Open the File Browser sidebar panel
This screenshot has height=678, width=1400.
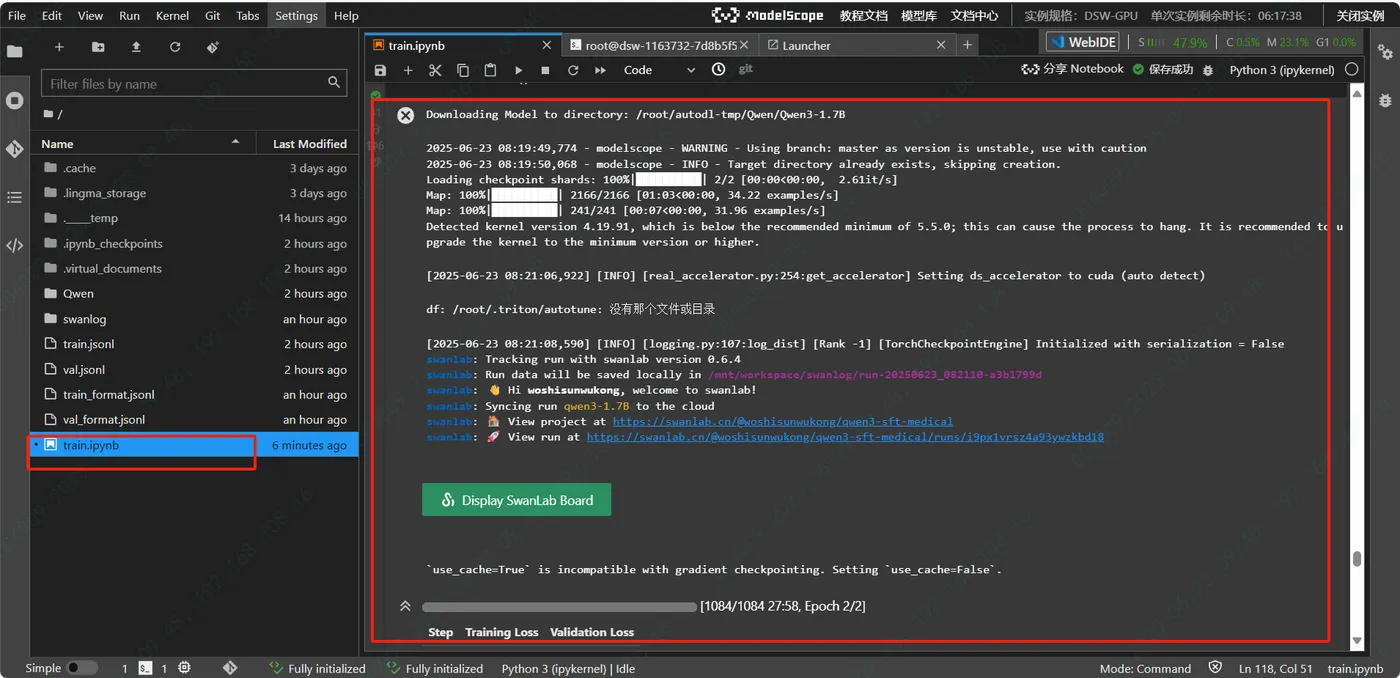tap(14, 51)
